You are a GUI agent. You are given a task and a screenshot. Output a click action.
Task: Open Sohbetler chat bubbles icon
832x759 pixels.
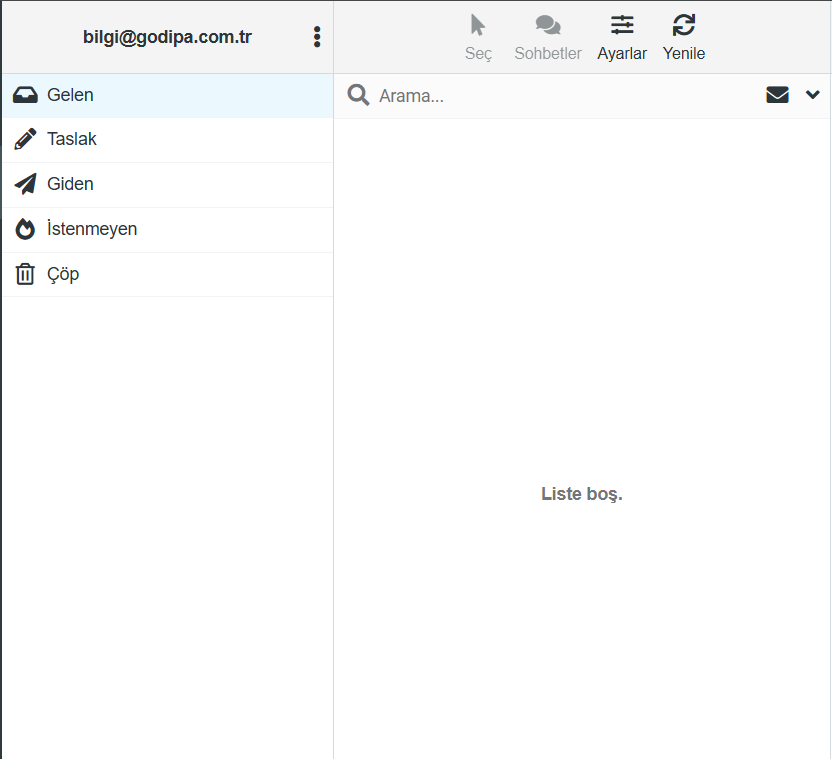(x=547, y=25)
